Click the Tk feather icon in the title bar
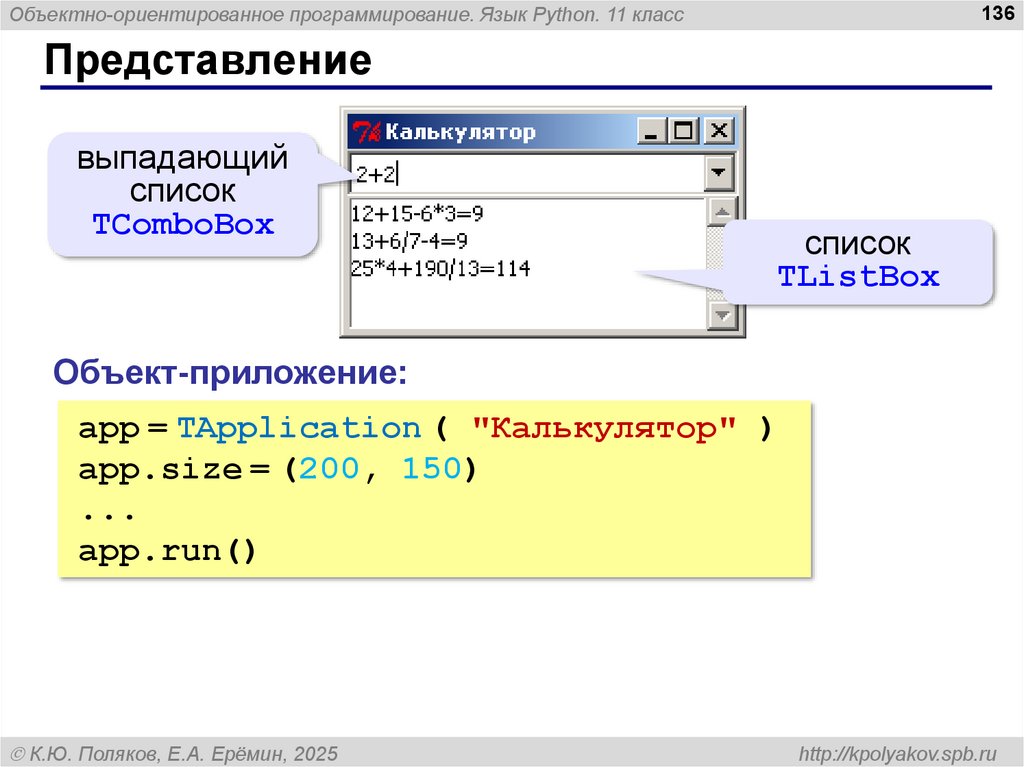 [367, 132]
